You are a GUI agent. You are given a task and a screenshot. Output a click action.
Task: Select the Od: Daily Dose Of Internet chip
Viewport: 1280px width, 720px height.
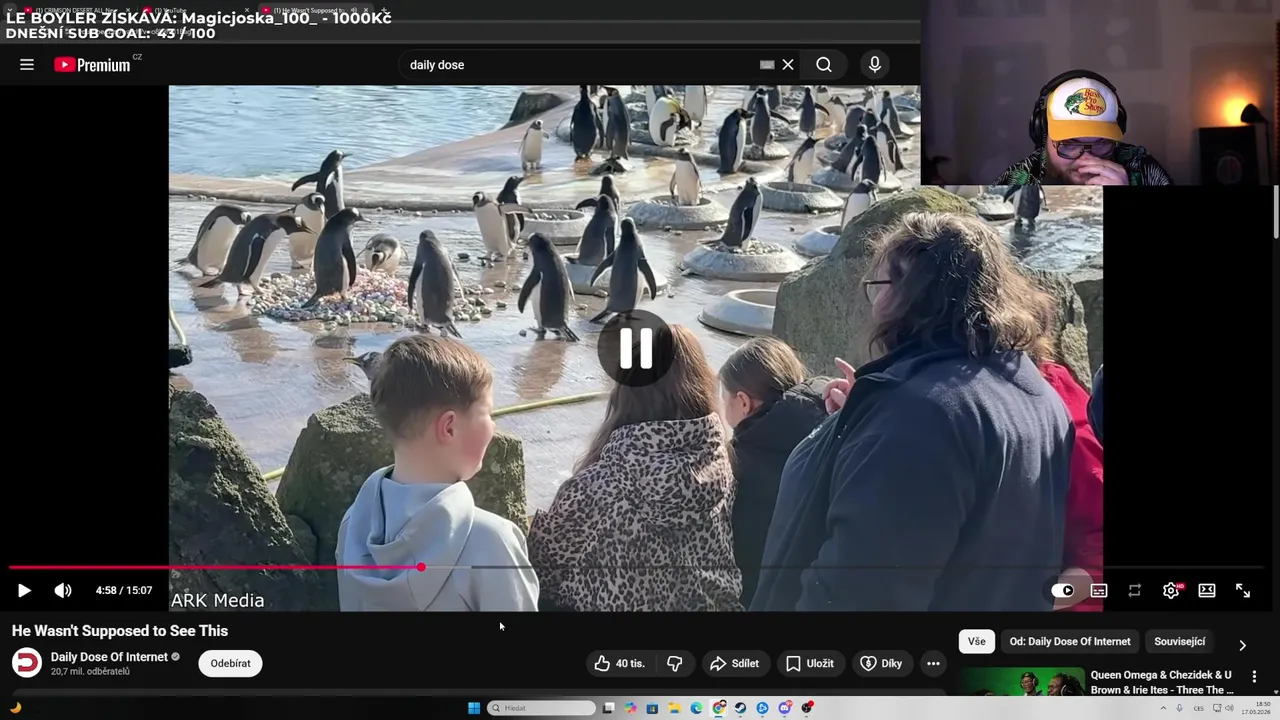(x=1070, y=642)
